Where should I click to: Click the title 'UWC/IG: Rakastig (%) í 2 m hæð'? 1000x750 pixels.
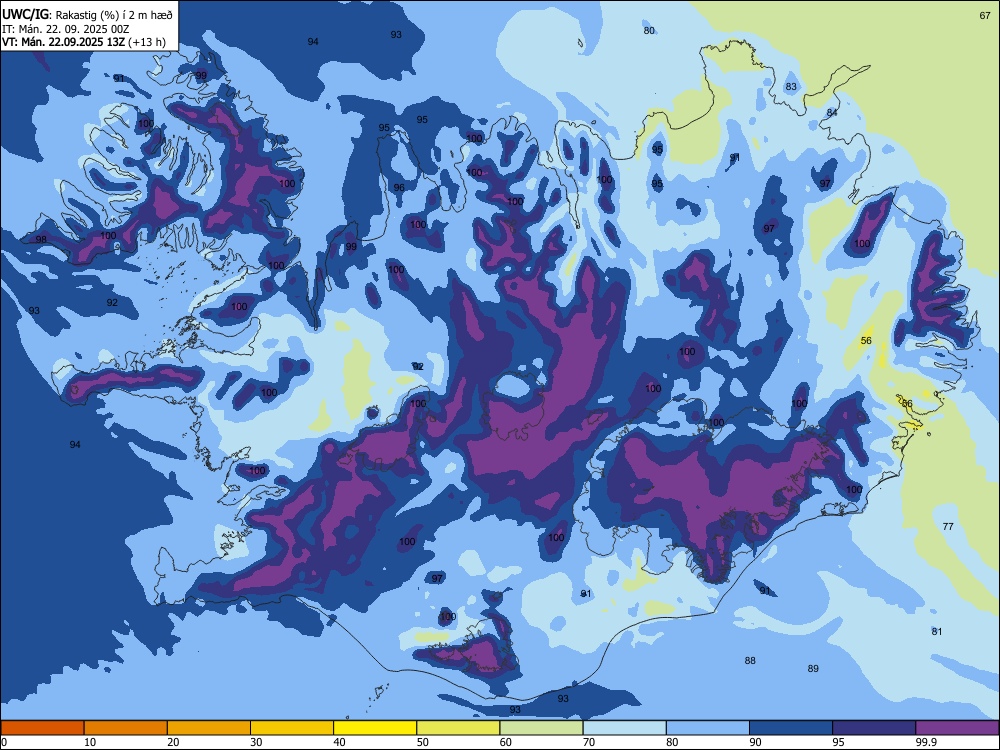coord(87,14)
